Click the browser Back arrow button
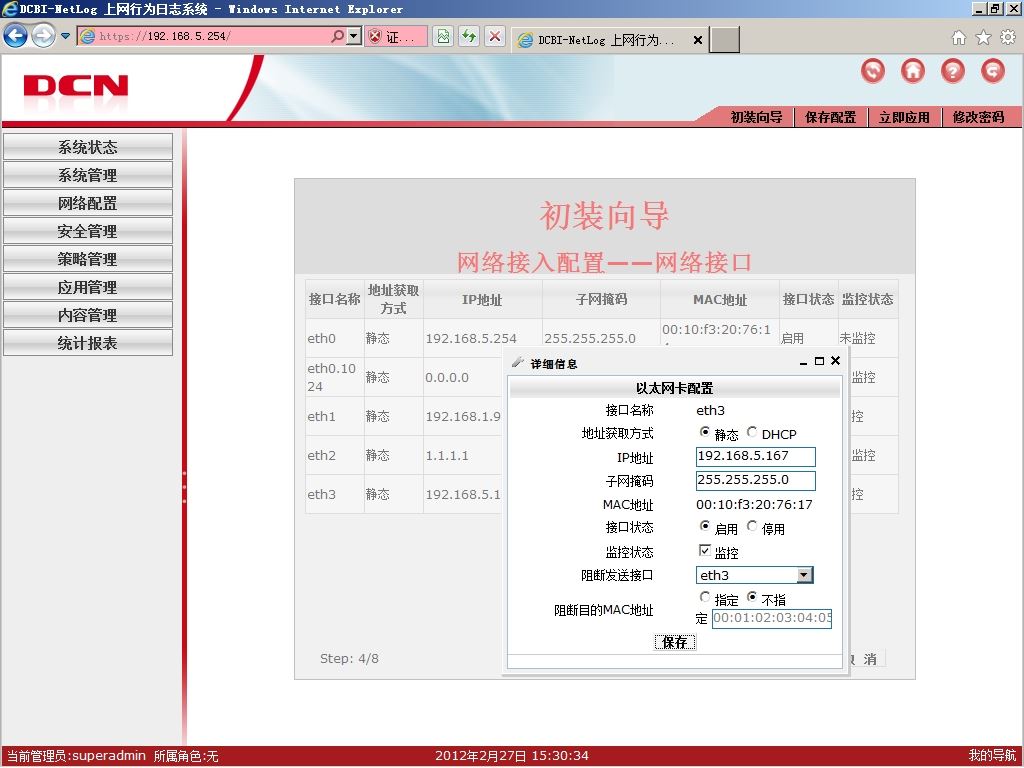Image resolution: width=1024 pixels, height=768 pixels. point(16,36)
